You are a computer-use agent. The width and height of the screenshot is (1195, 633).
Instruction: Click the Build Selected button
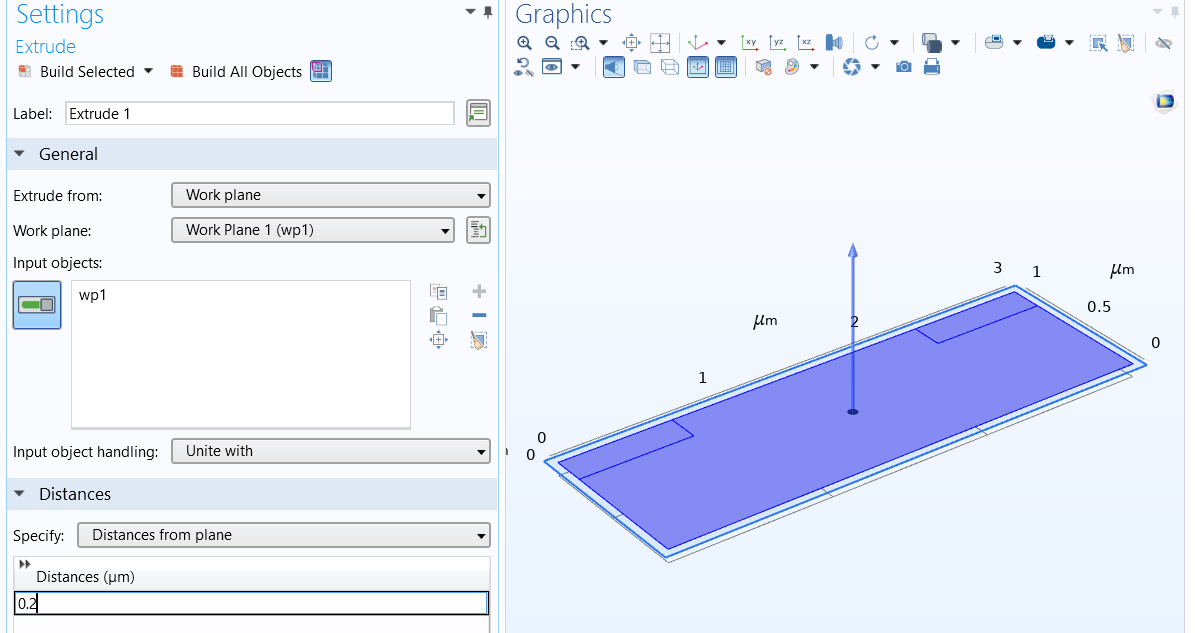(76, 72)
